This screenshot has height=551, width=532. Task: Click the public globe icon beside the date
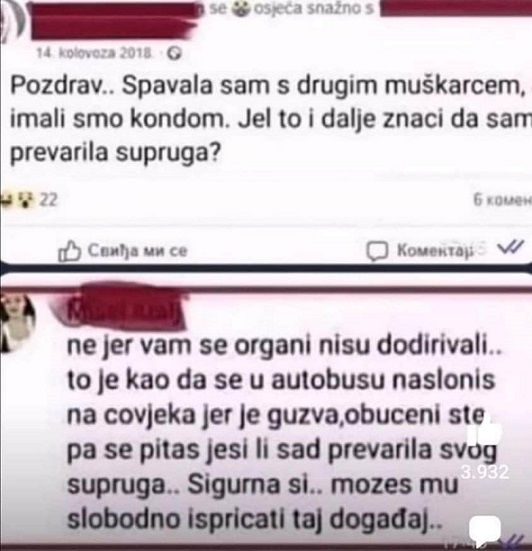pos(174,54)
